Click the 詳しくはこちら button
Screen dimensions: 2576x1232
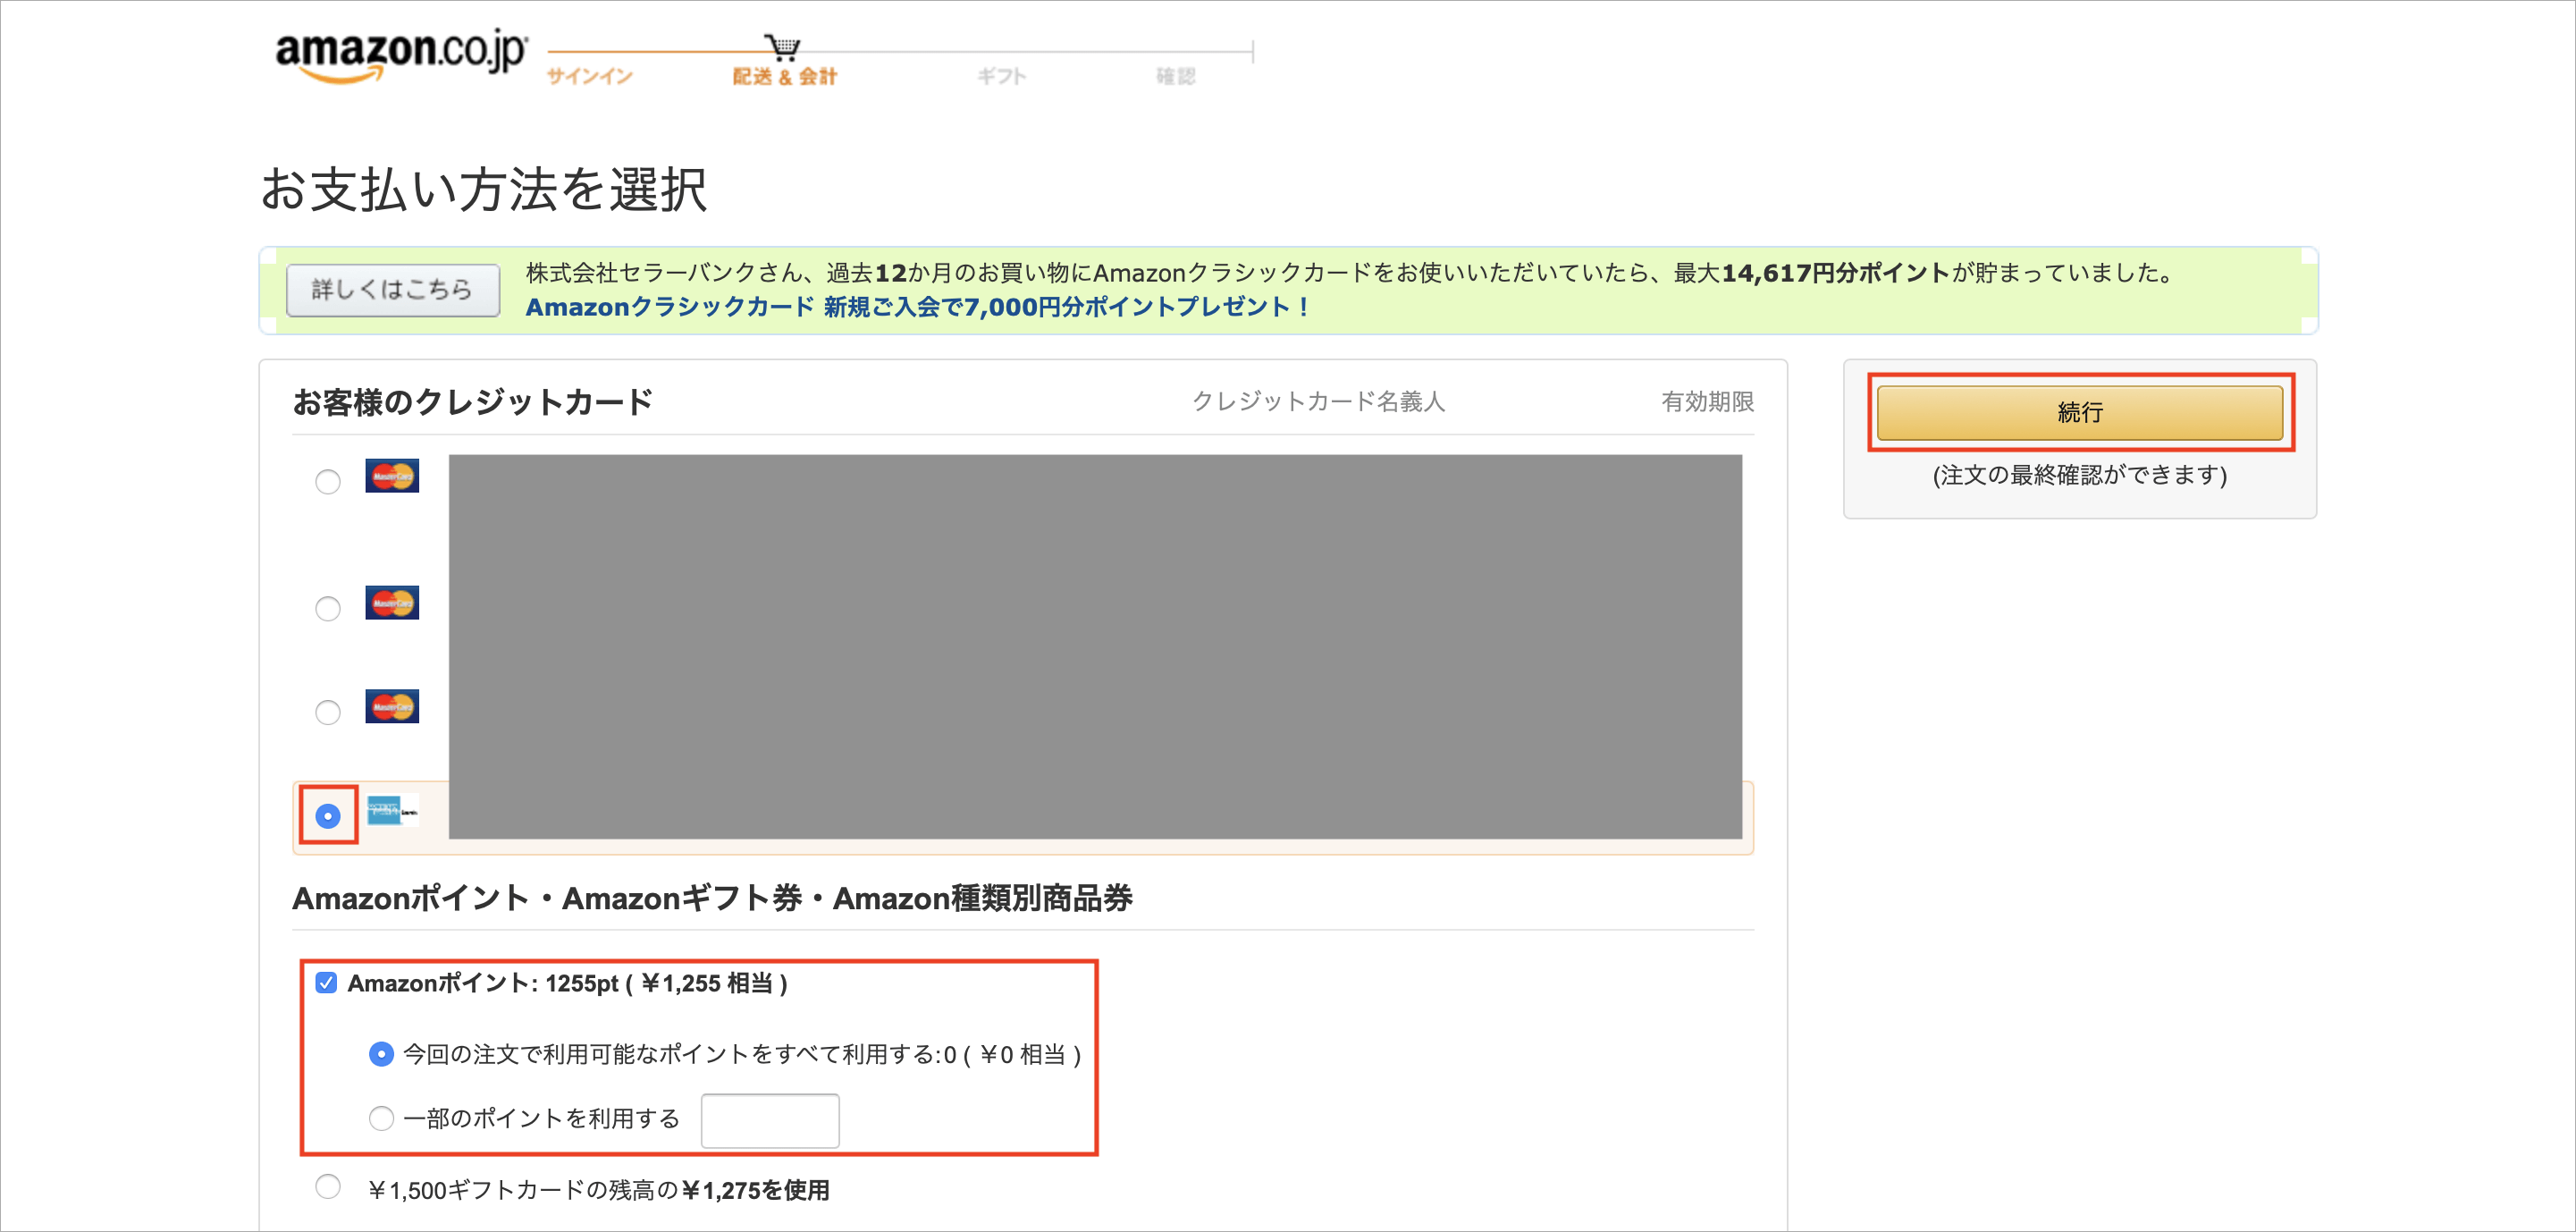(x=392, y=290)
